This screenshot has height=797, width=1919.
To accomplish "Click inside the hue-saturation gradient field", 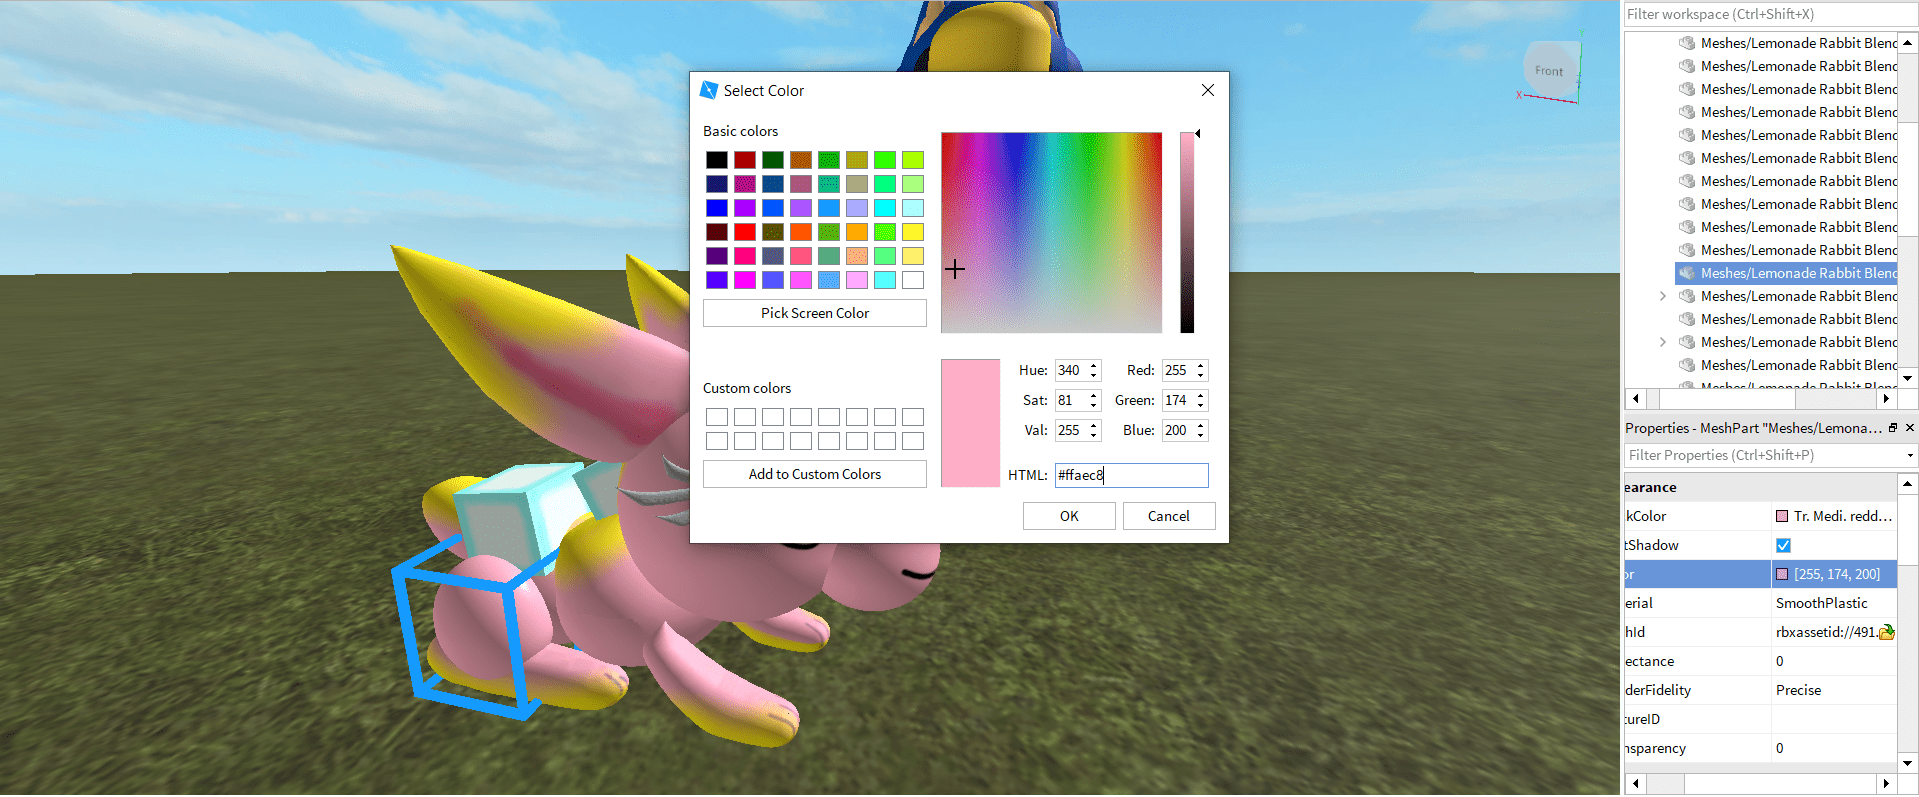I will [x=1052, y=233].
